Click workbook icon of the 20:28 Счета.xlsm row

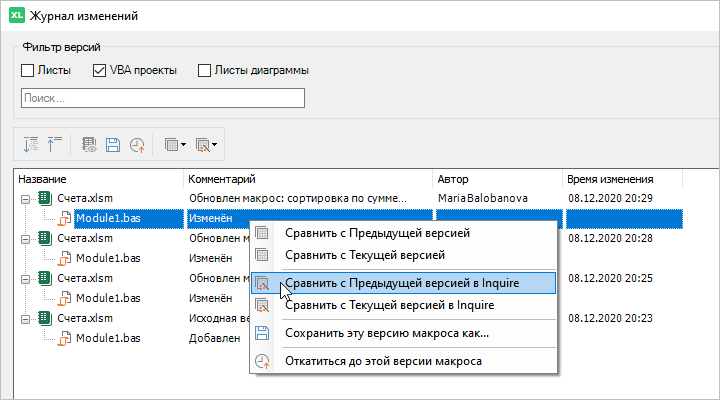(x=45, y=238)
